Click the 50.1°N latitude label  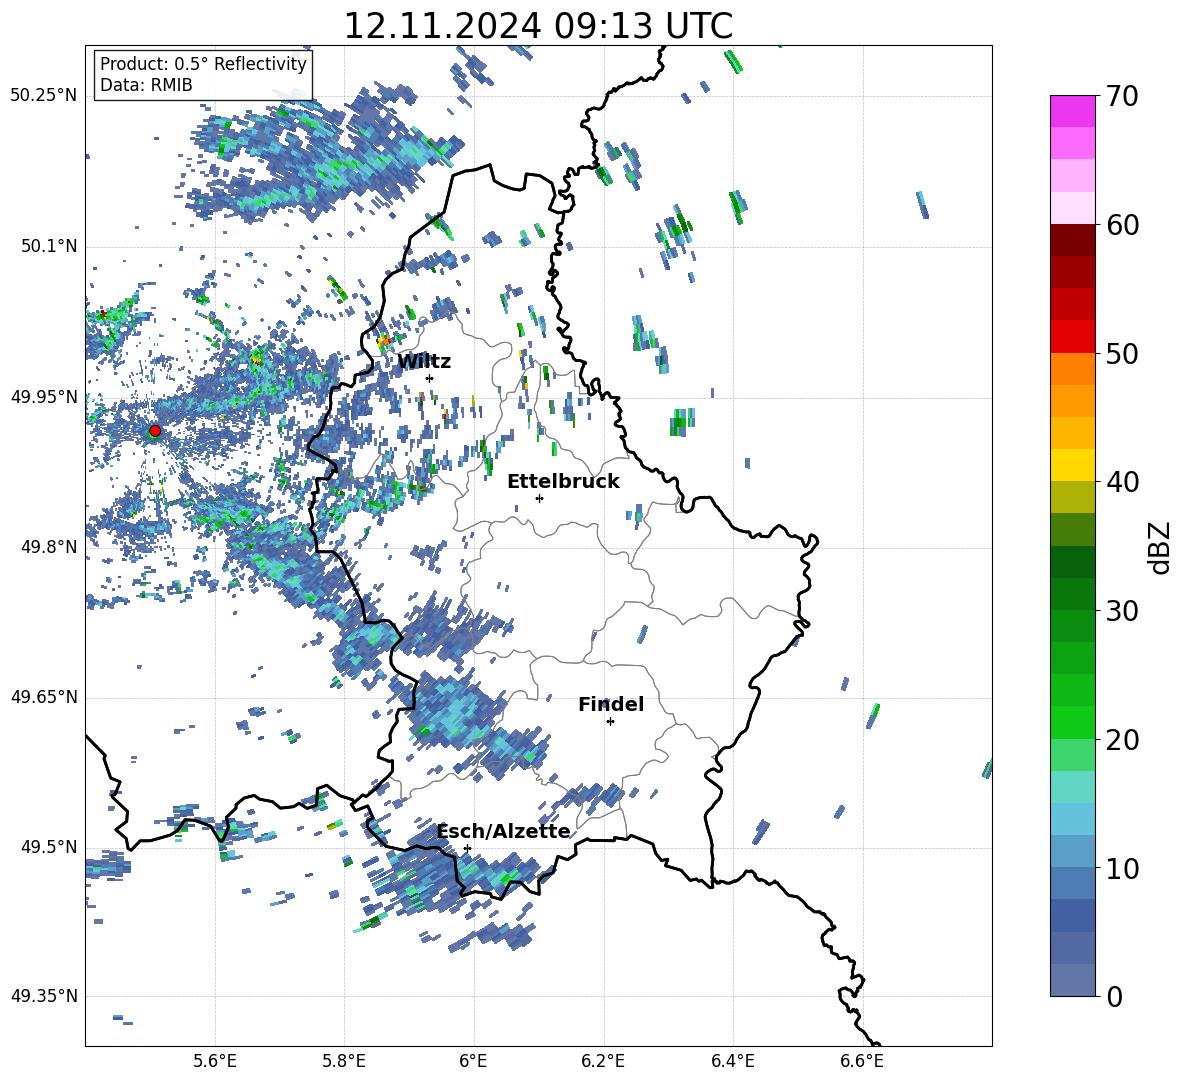click(48, 246)
